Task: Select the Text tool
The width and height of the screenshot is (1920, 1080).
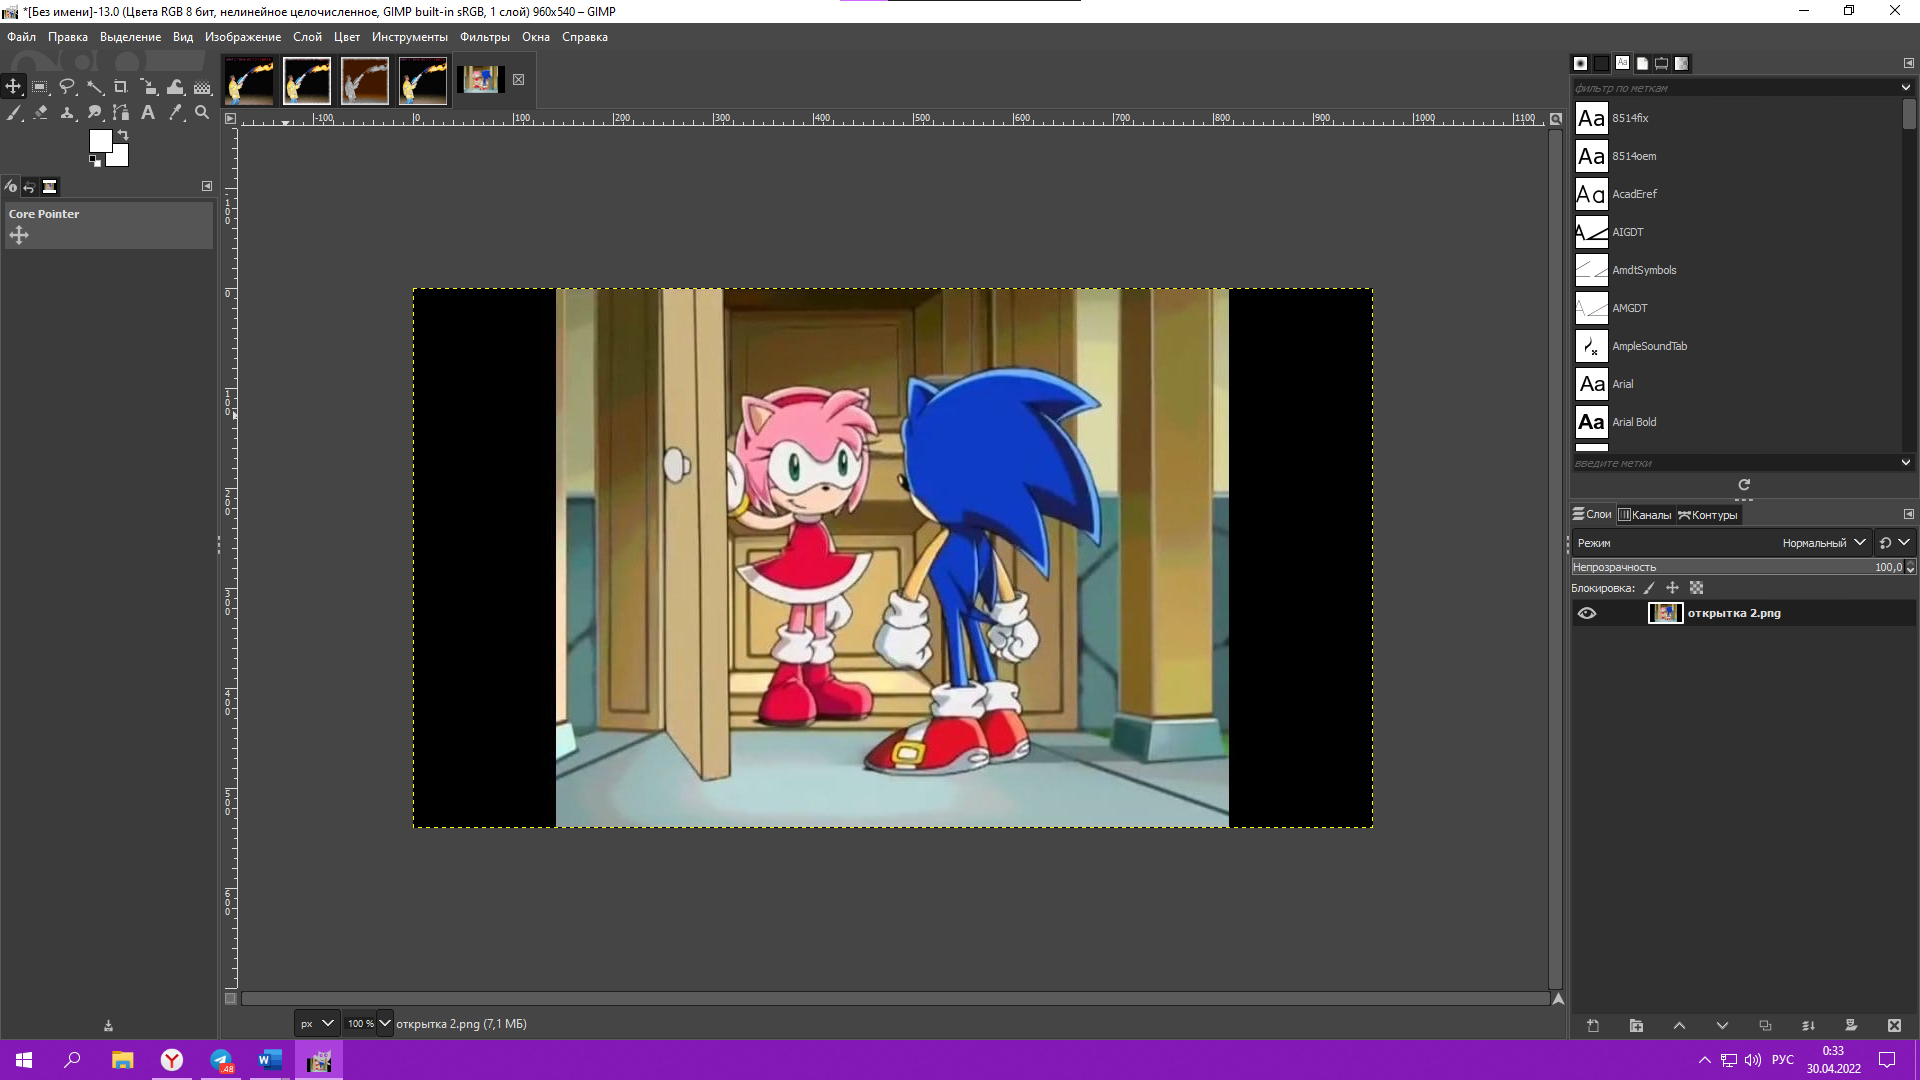Action: click(148, 113)
